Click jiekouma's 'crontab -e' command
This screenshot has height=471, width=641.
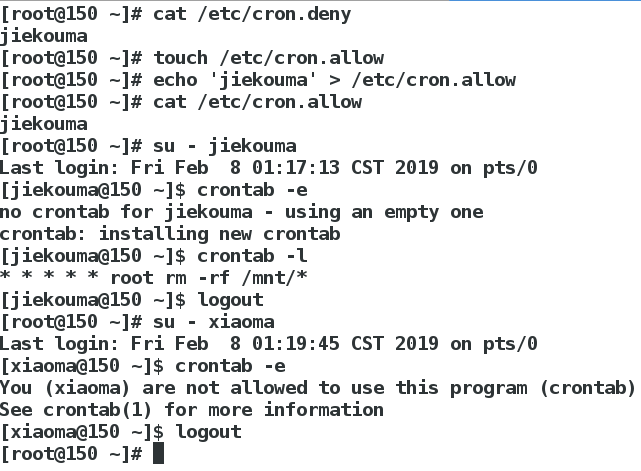[252, 190]
